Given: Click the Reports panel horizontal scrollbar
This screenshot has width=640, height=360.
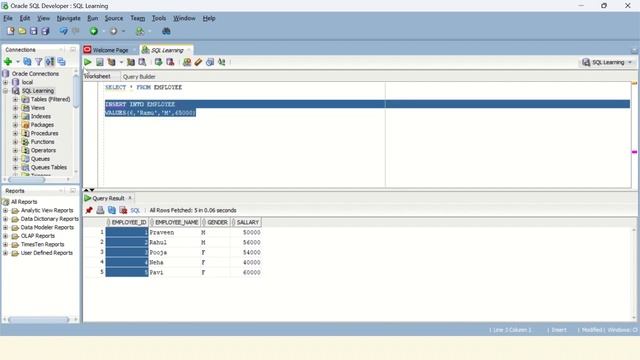Looking at the screenshot, I should click(39, 320).
